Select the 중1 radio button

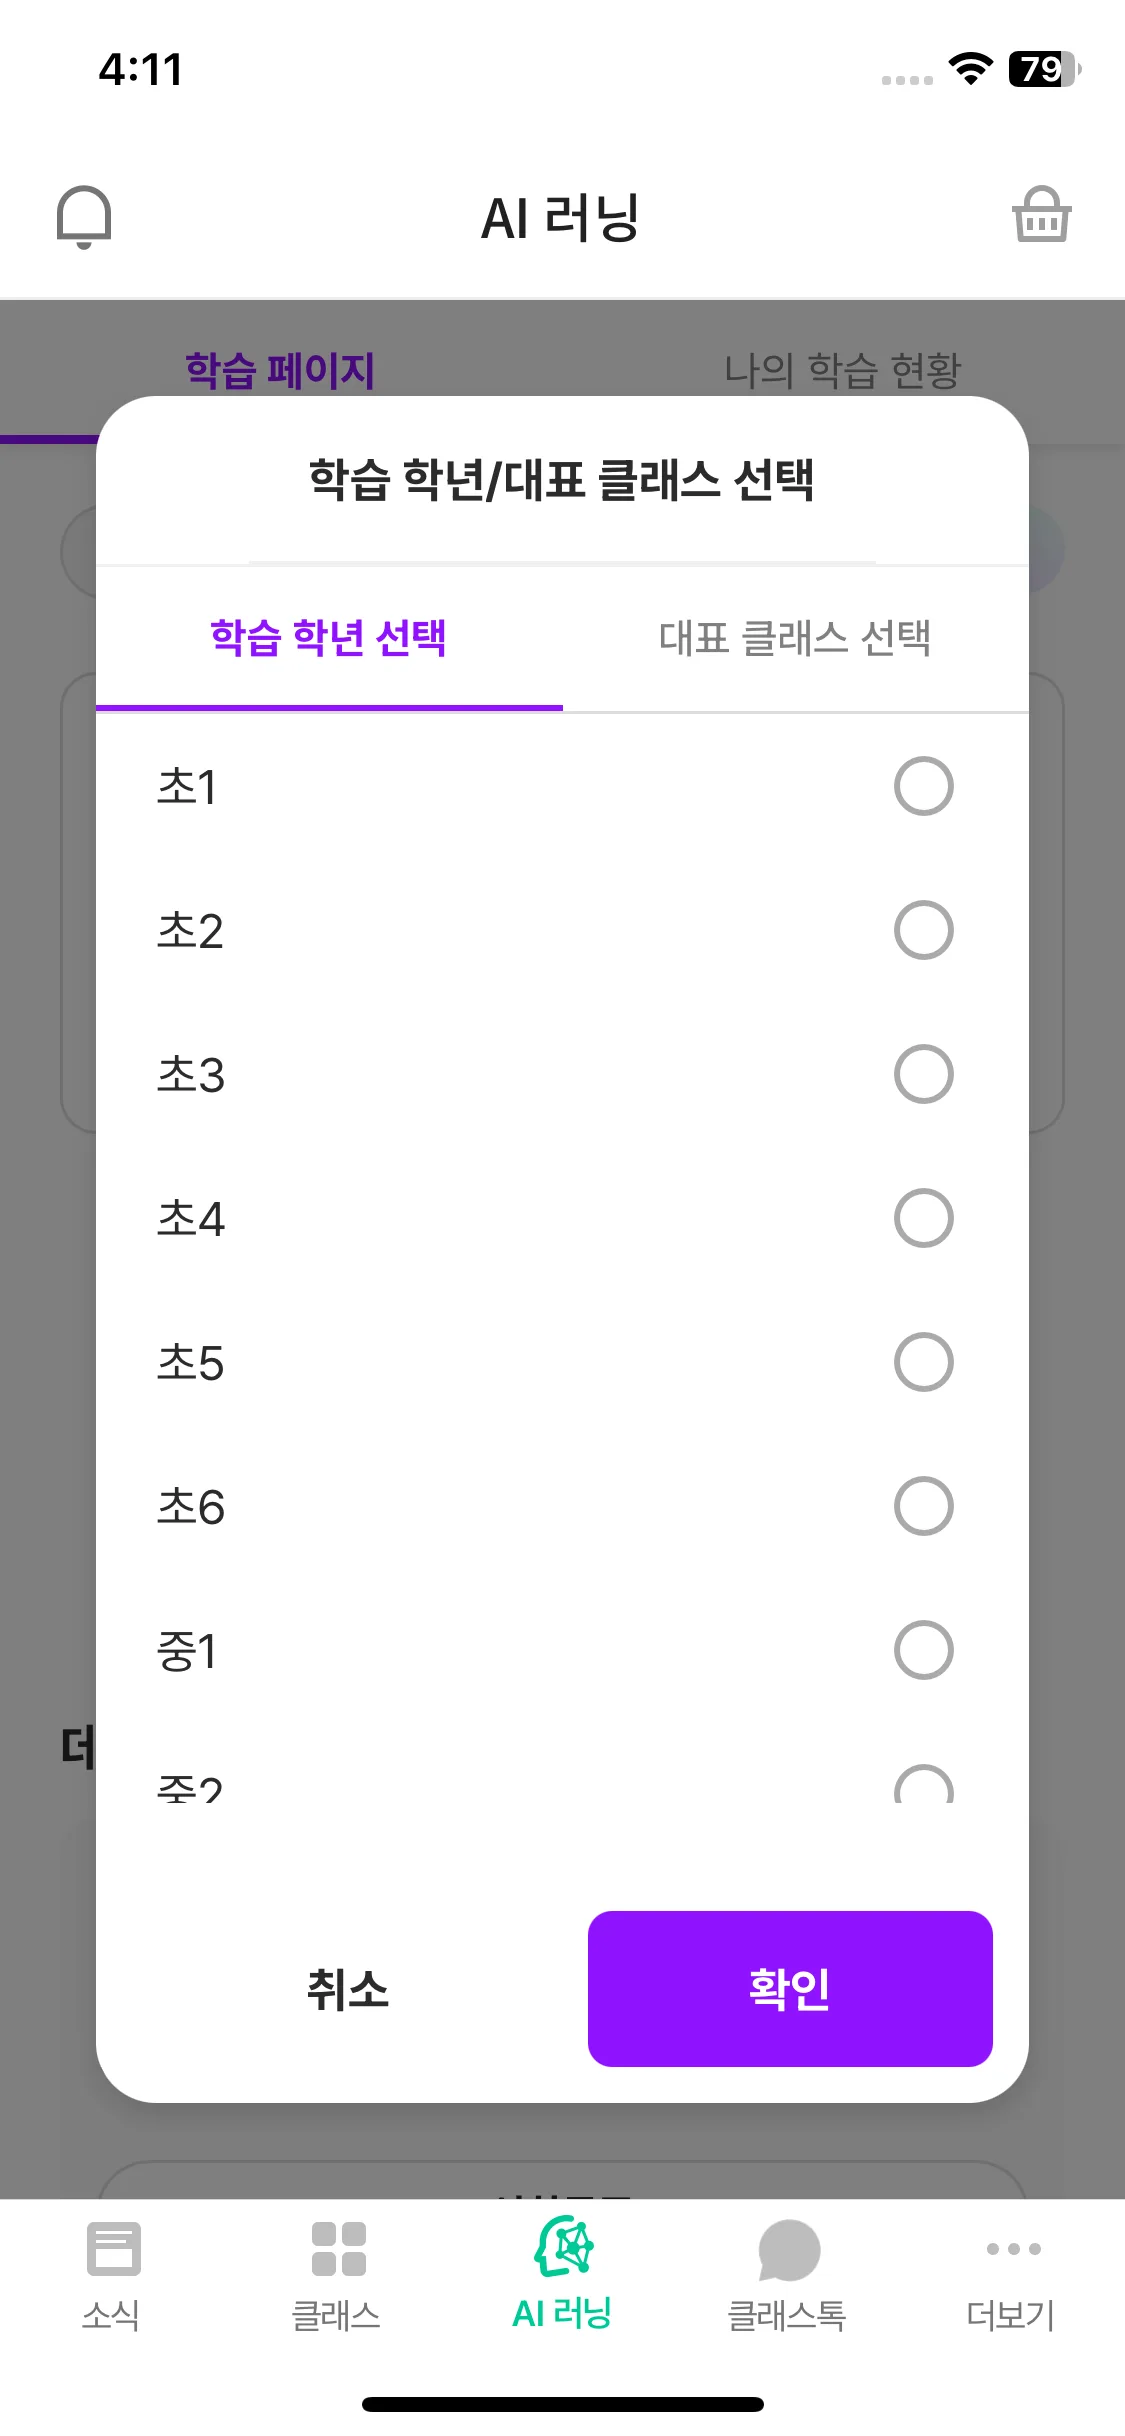(923, 1650)
